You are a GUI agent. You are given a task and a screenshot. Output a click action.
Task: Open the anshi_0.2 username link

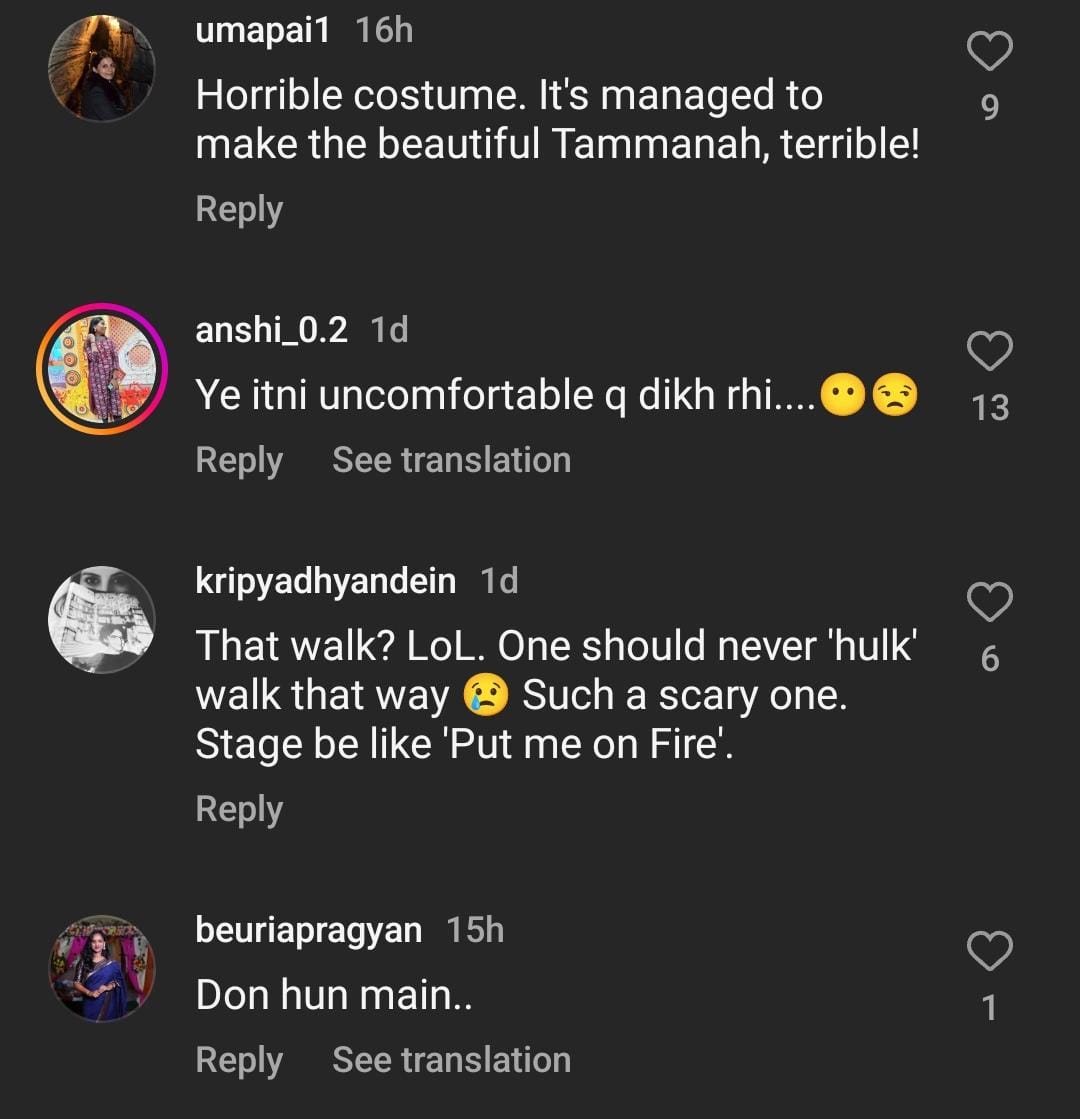coord(272,330)
